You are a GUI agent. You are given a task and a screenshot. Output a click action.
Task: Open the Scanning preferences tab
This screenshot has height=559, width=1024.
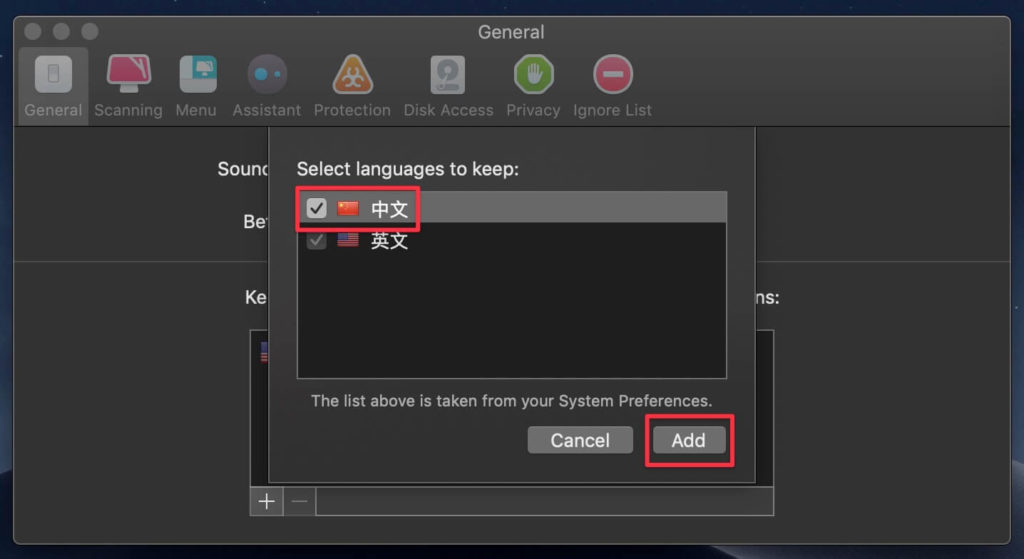coord(128,87)
